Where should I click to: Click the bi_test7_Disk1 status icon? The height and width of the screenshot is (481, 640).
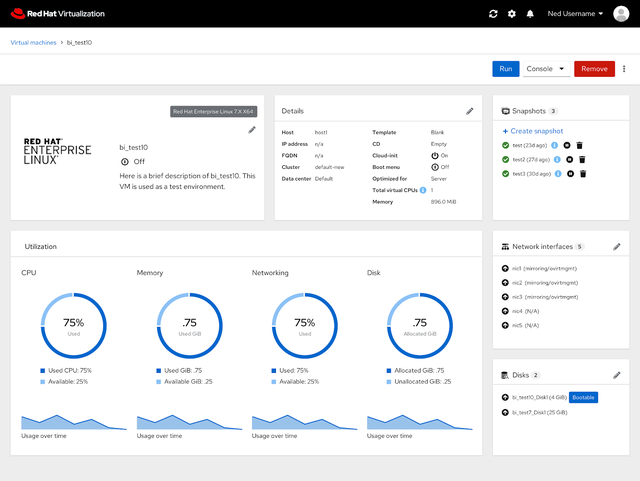(x=505, y=412)
